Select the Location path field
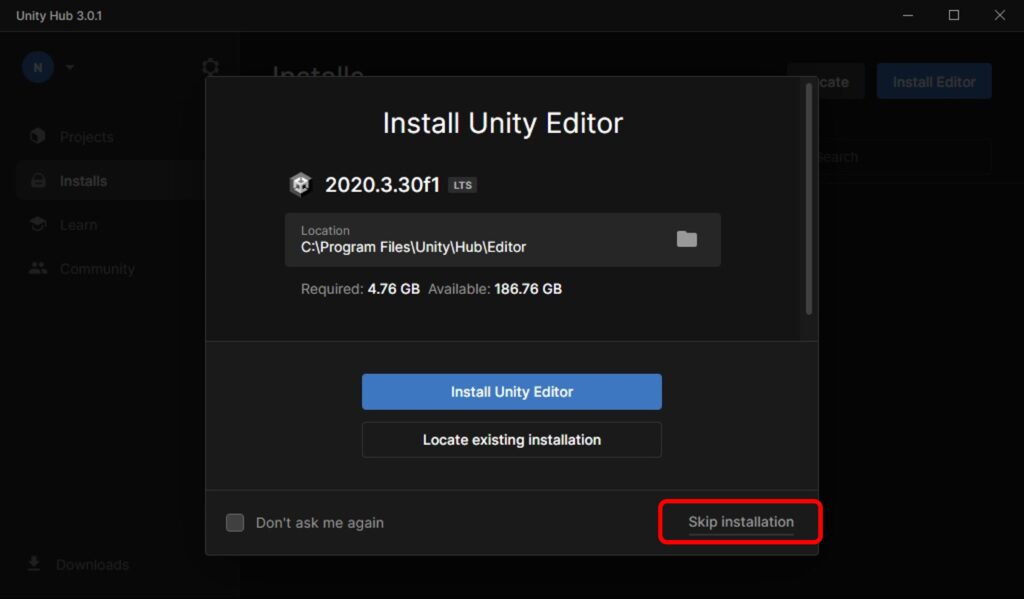 [x=503, y=240]
